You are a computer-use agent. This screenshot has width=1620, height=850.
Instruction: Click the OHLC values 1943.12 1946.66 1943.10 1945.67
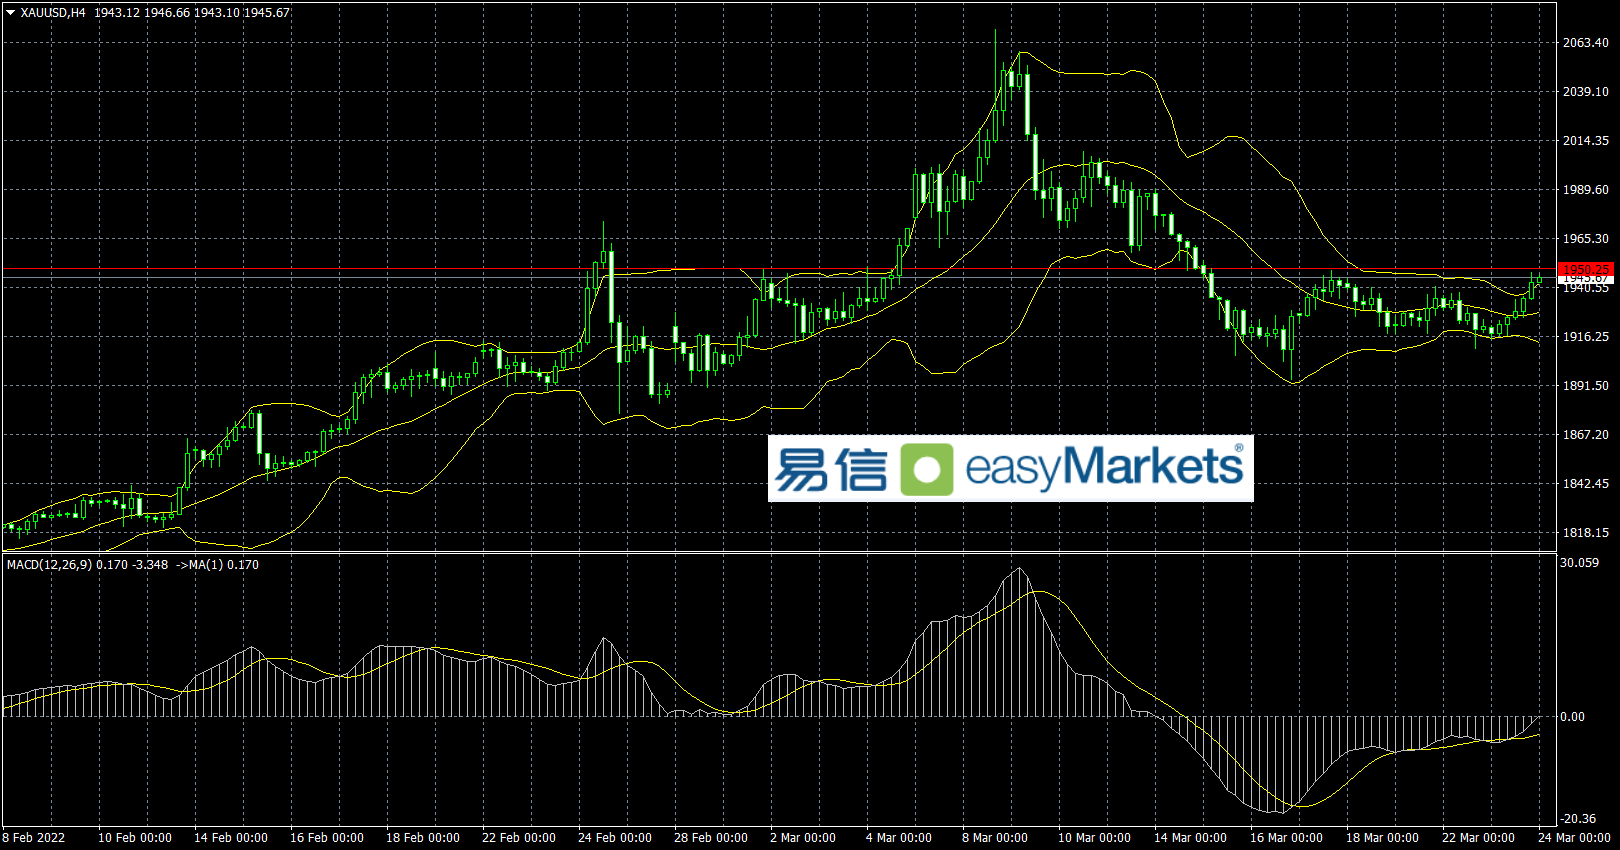[x=192, y=13]
